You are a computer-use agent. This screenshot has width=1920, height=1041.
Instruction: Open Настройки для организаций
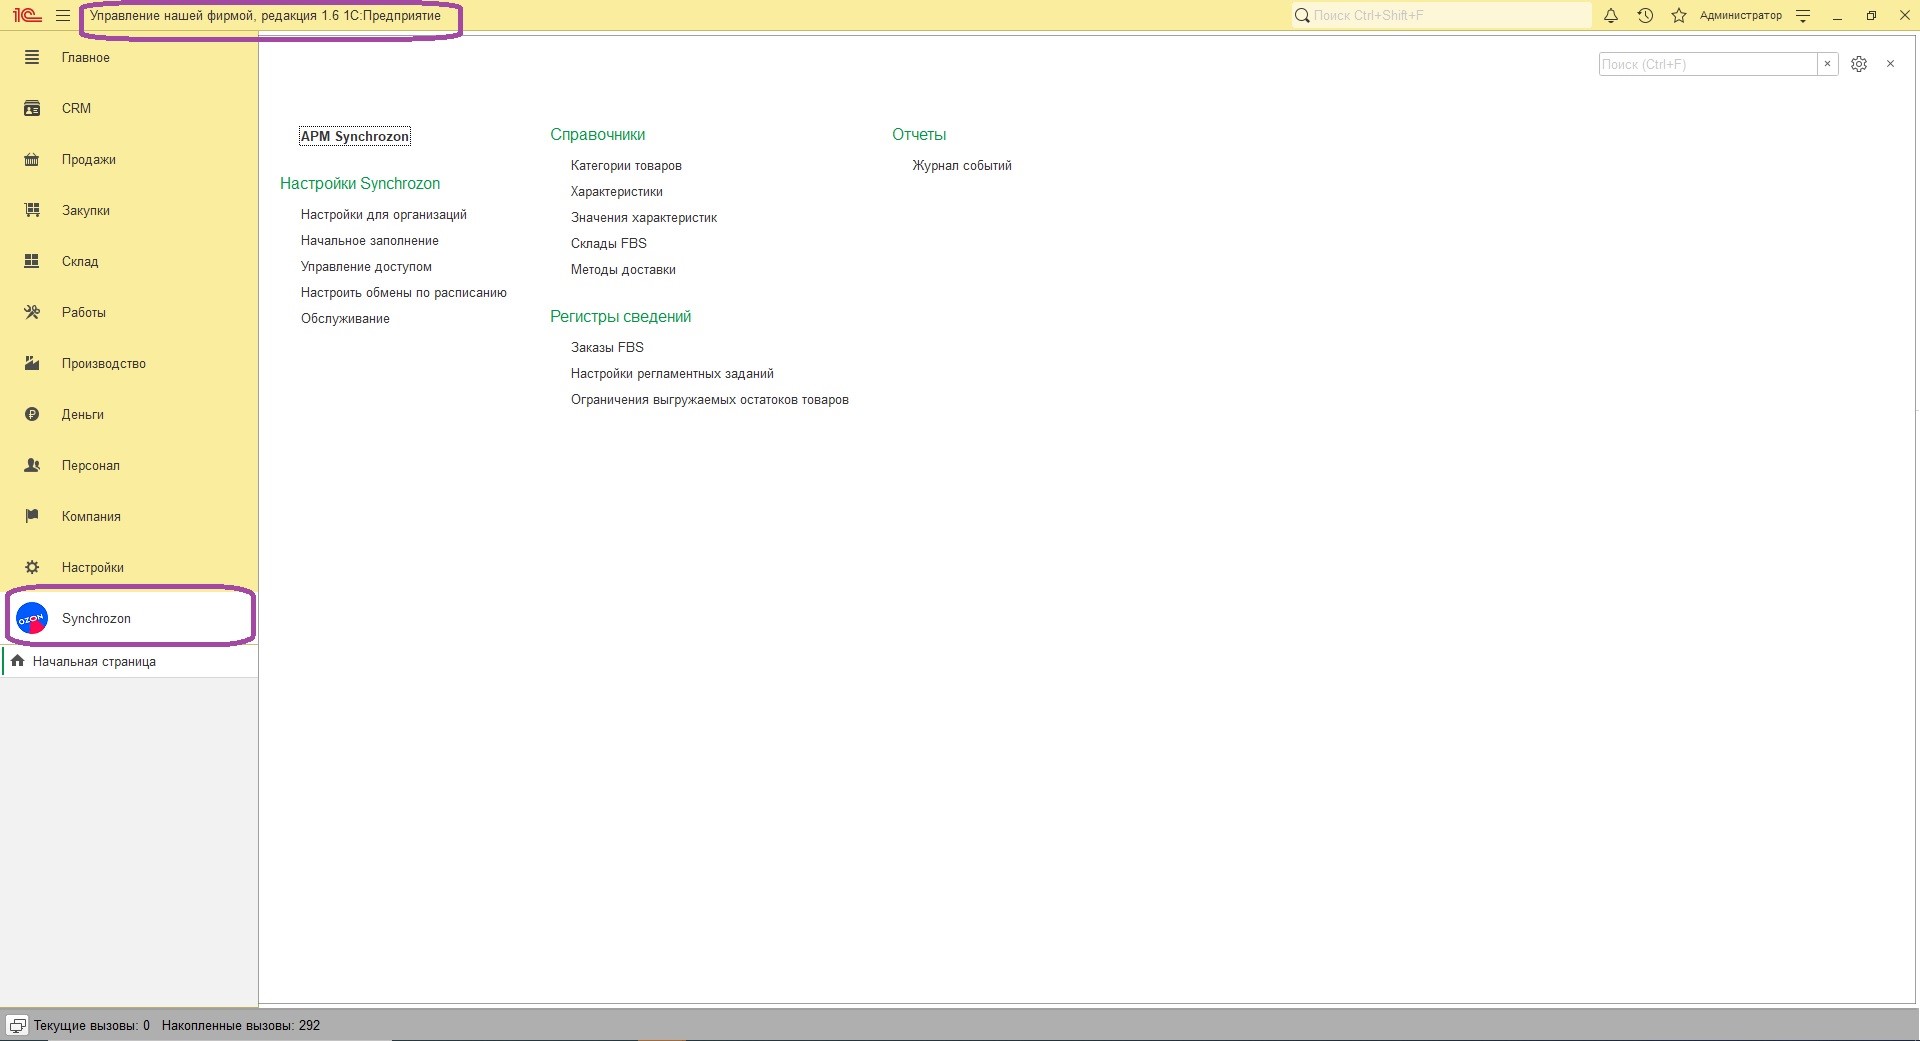(x=383, y=215)
